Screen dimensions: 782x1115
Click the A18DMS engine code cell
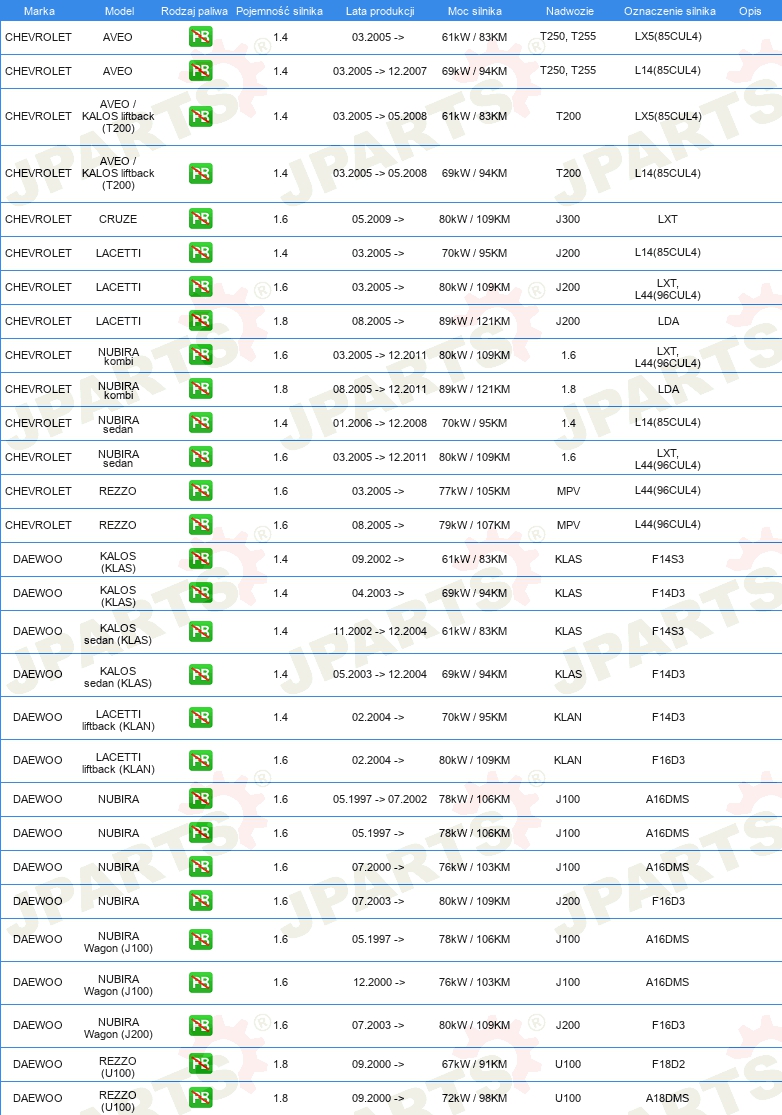tap(668, 1099)
